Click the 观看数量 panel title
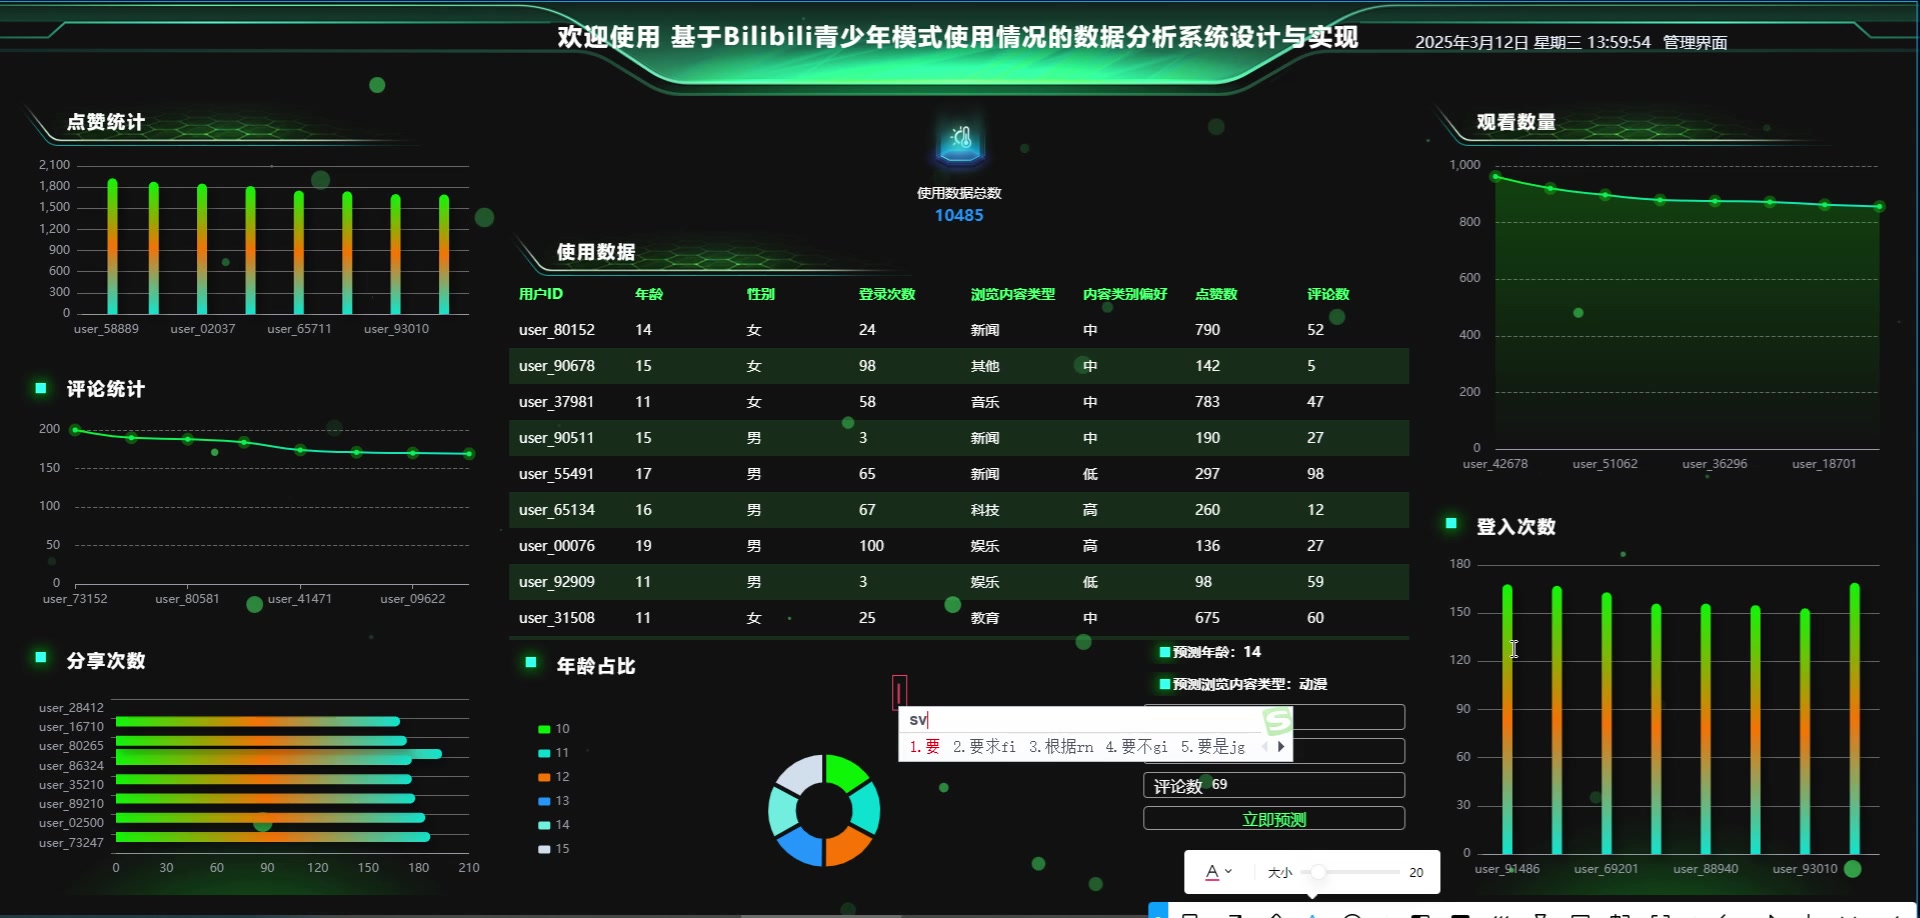 click(x=1516, y=122)
